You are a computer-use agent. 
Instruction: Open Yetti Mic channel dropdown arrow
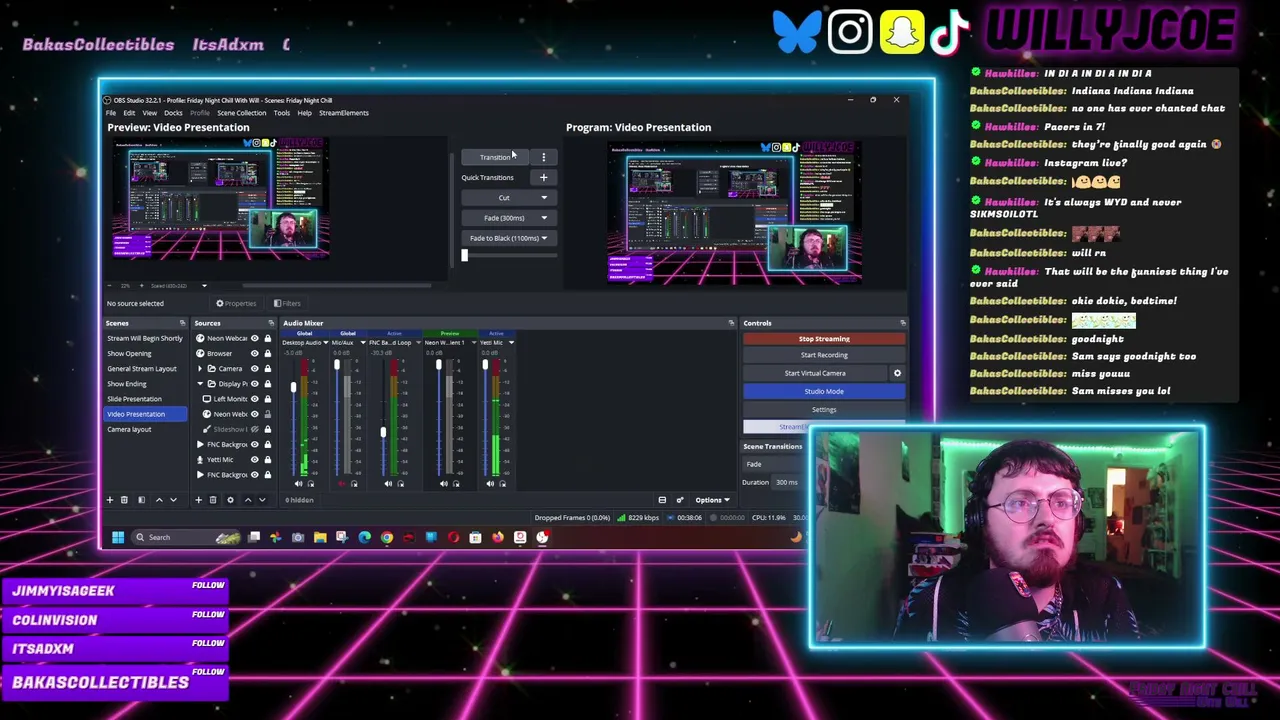point(511,343)
